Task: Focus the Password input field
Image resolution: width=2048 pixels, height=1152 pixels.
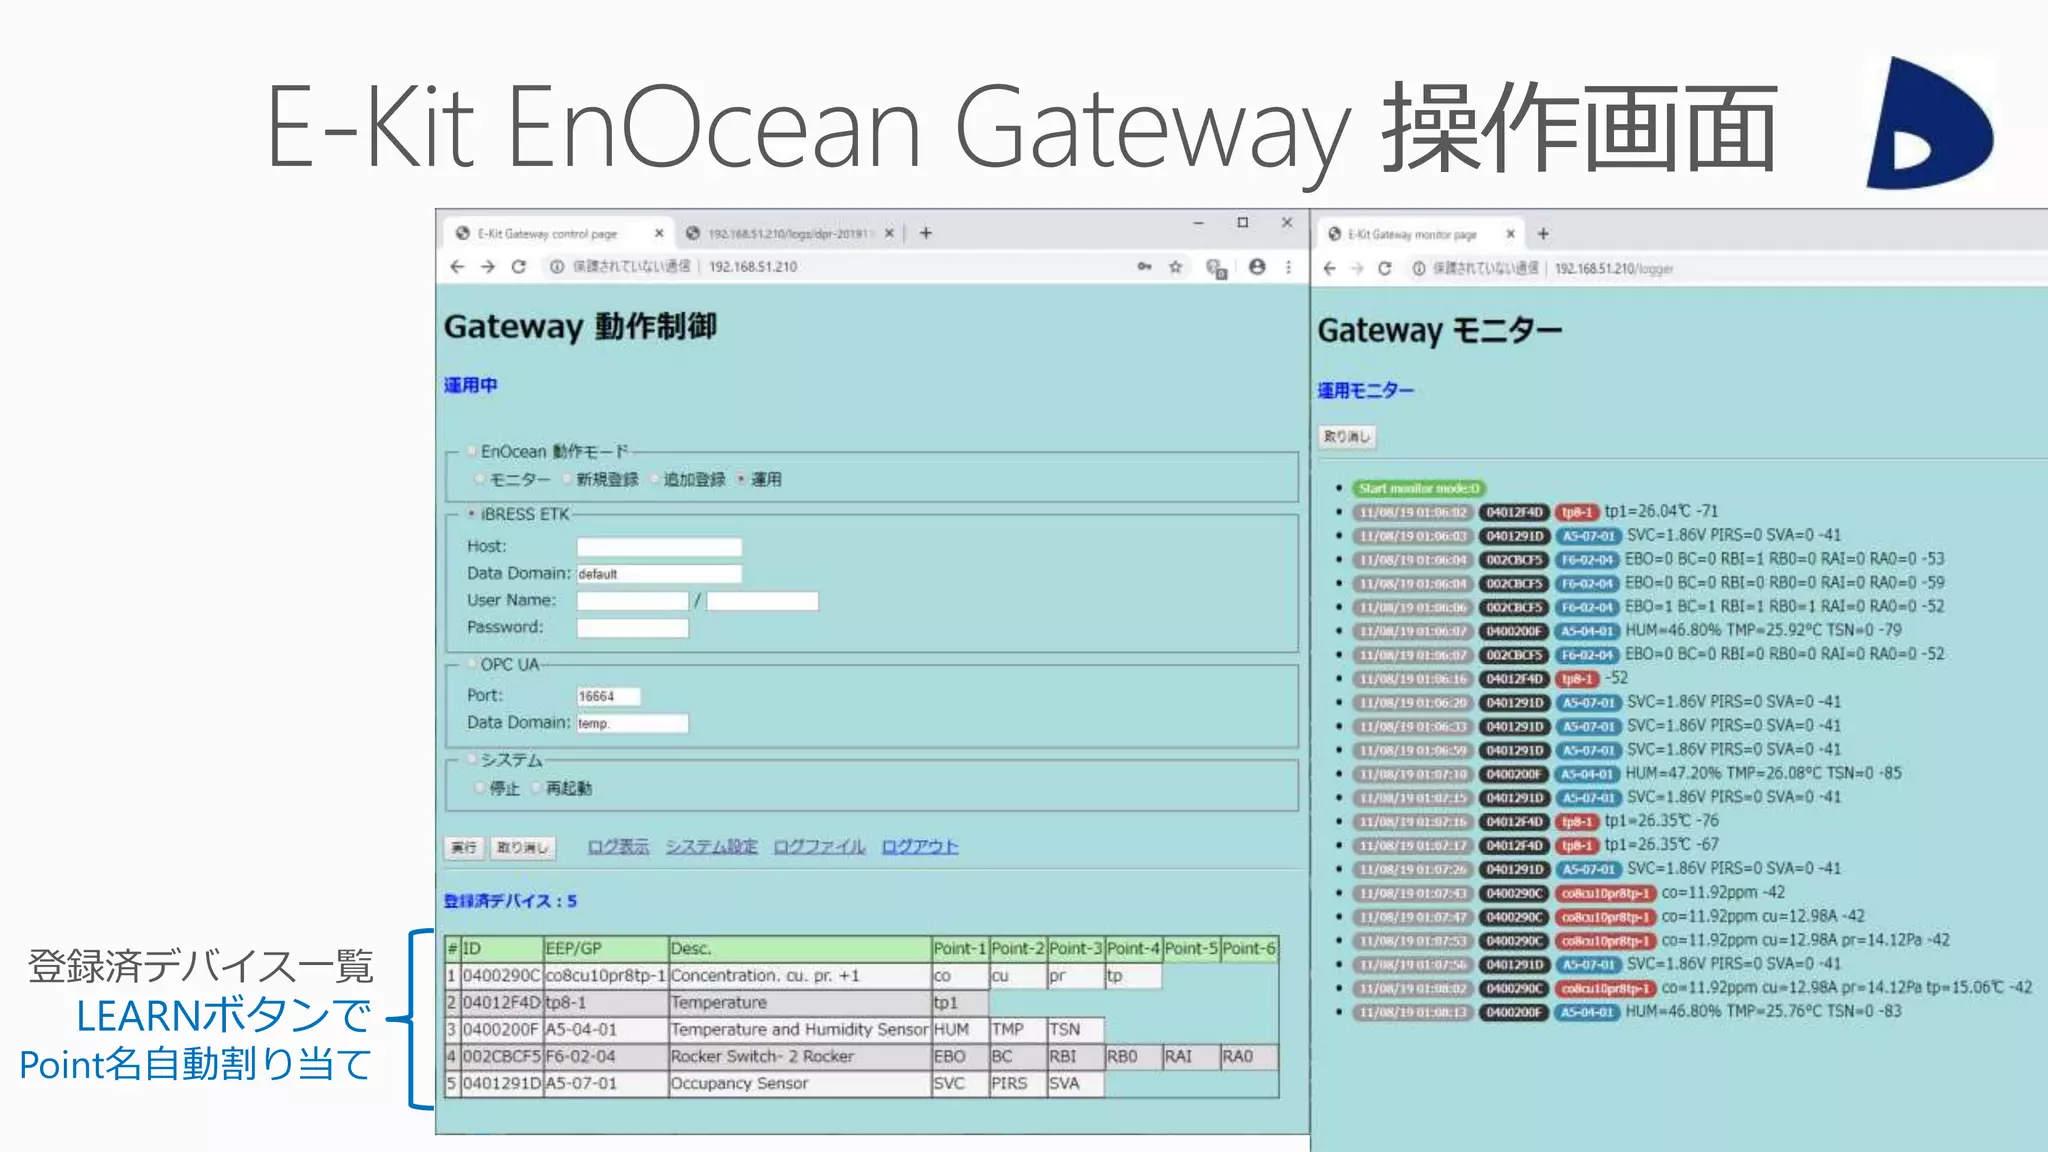Action: (x=632, y=628)
